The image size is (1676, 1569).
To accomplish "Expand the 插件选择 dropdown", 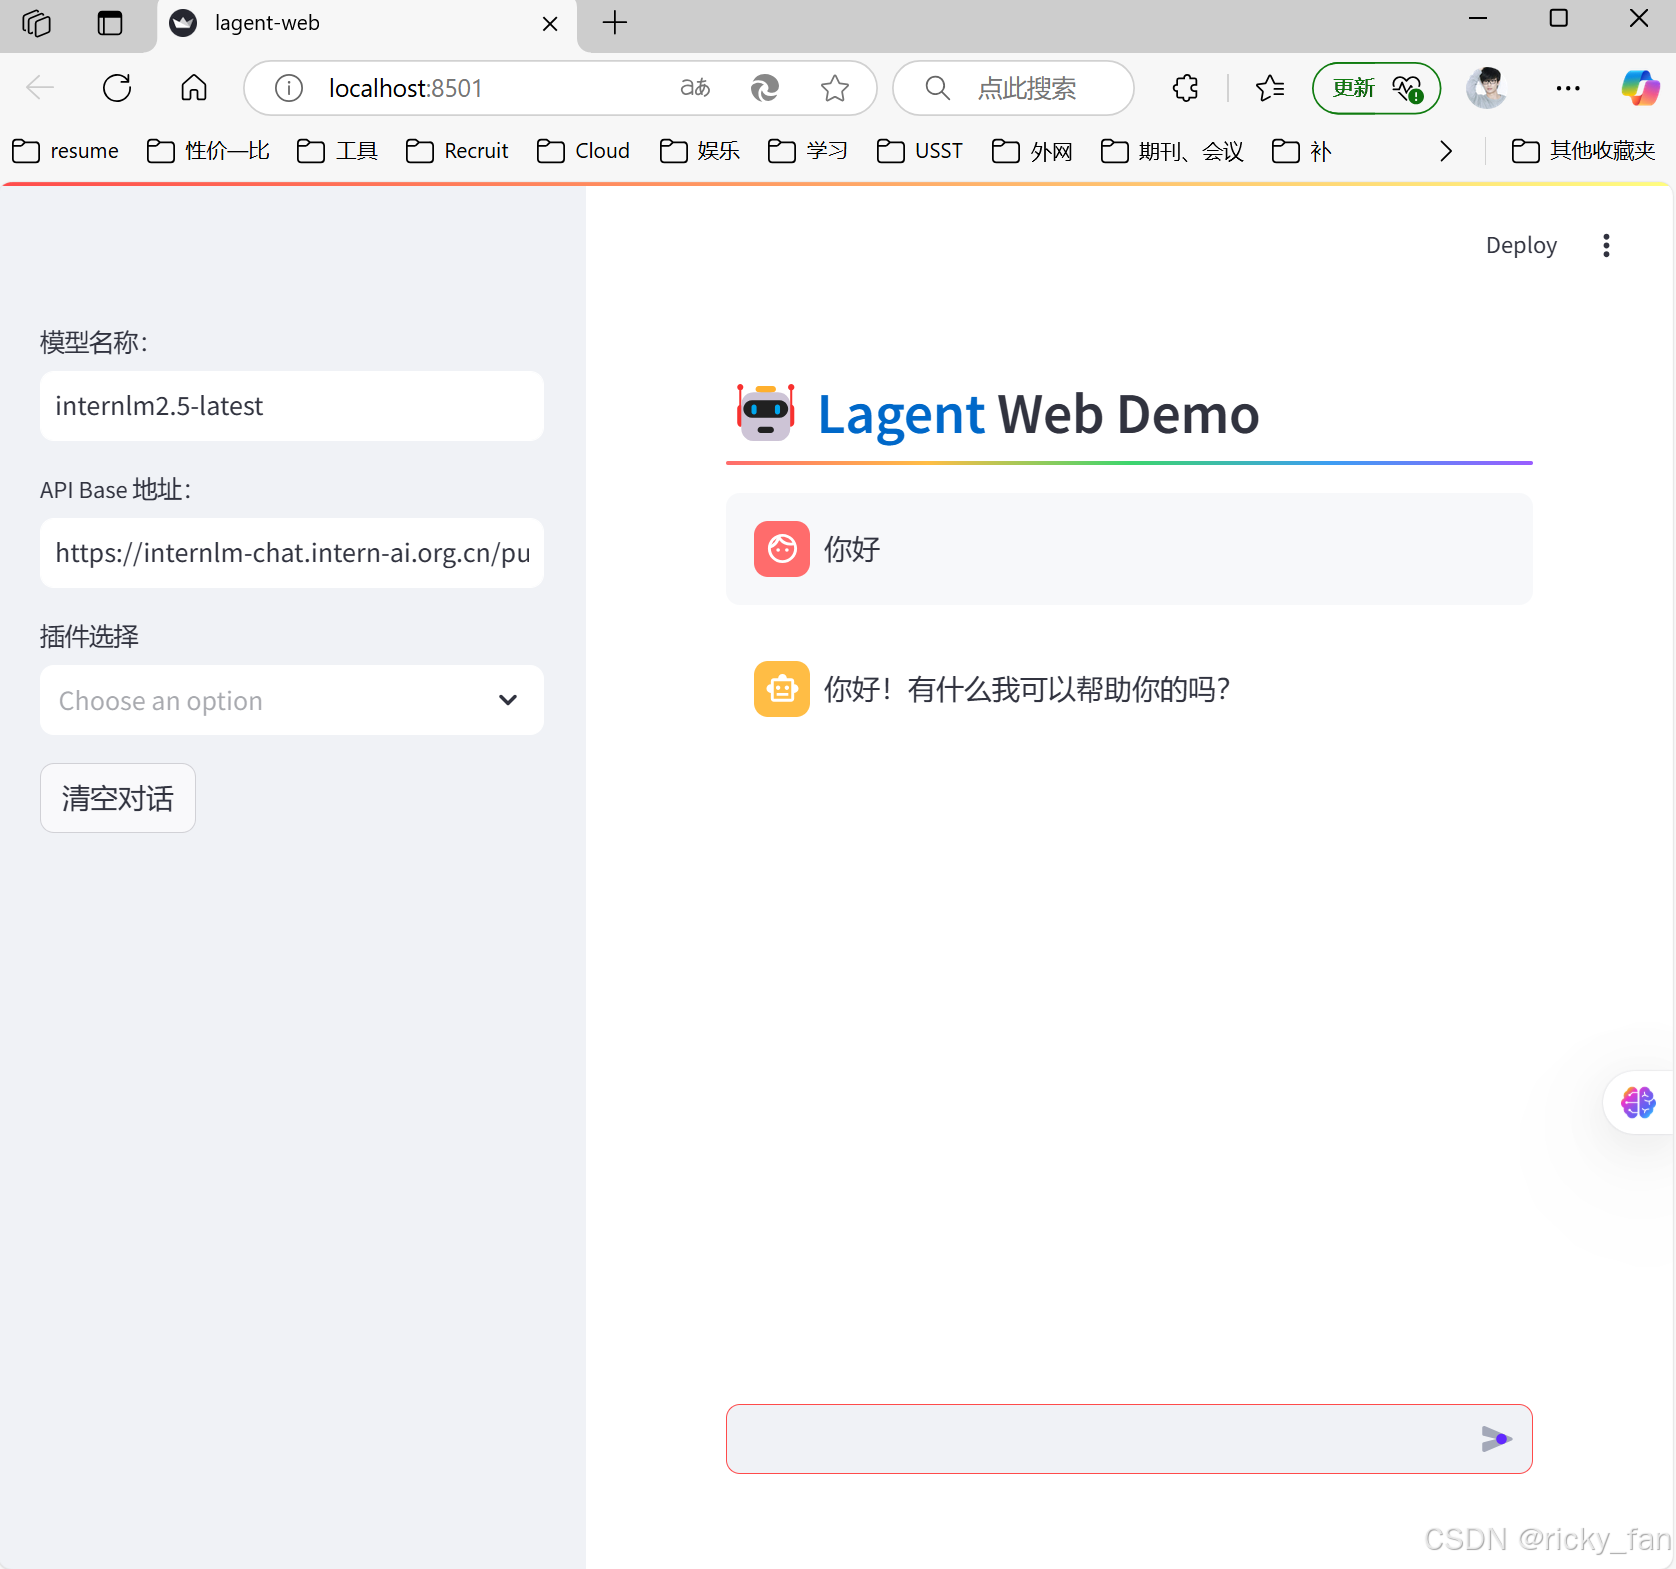I will click(292, 700).
